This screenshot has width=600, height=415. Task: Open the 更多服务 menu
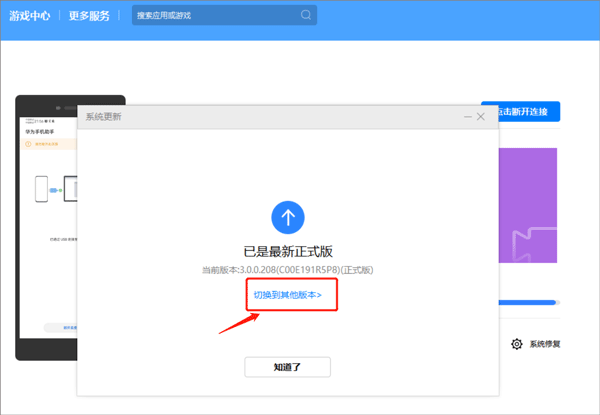pyautogui.click(x=91, y=16)
